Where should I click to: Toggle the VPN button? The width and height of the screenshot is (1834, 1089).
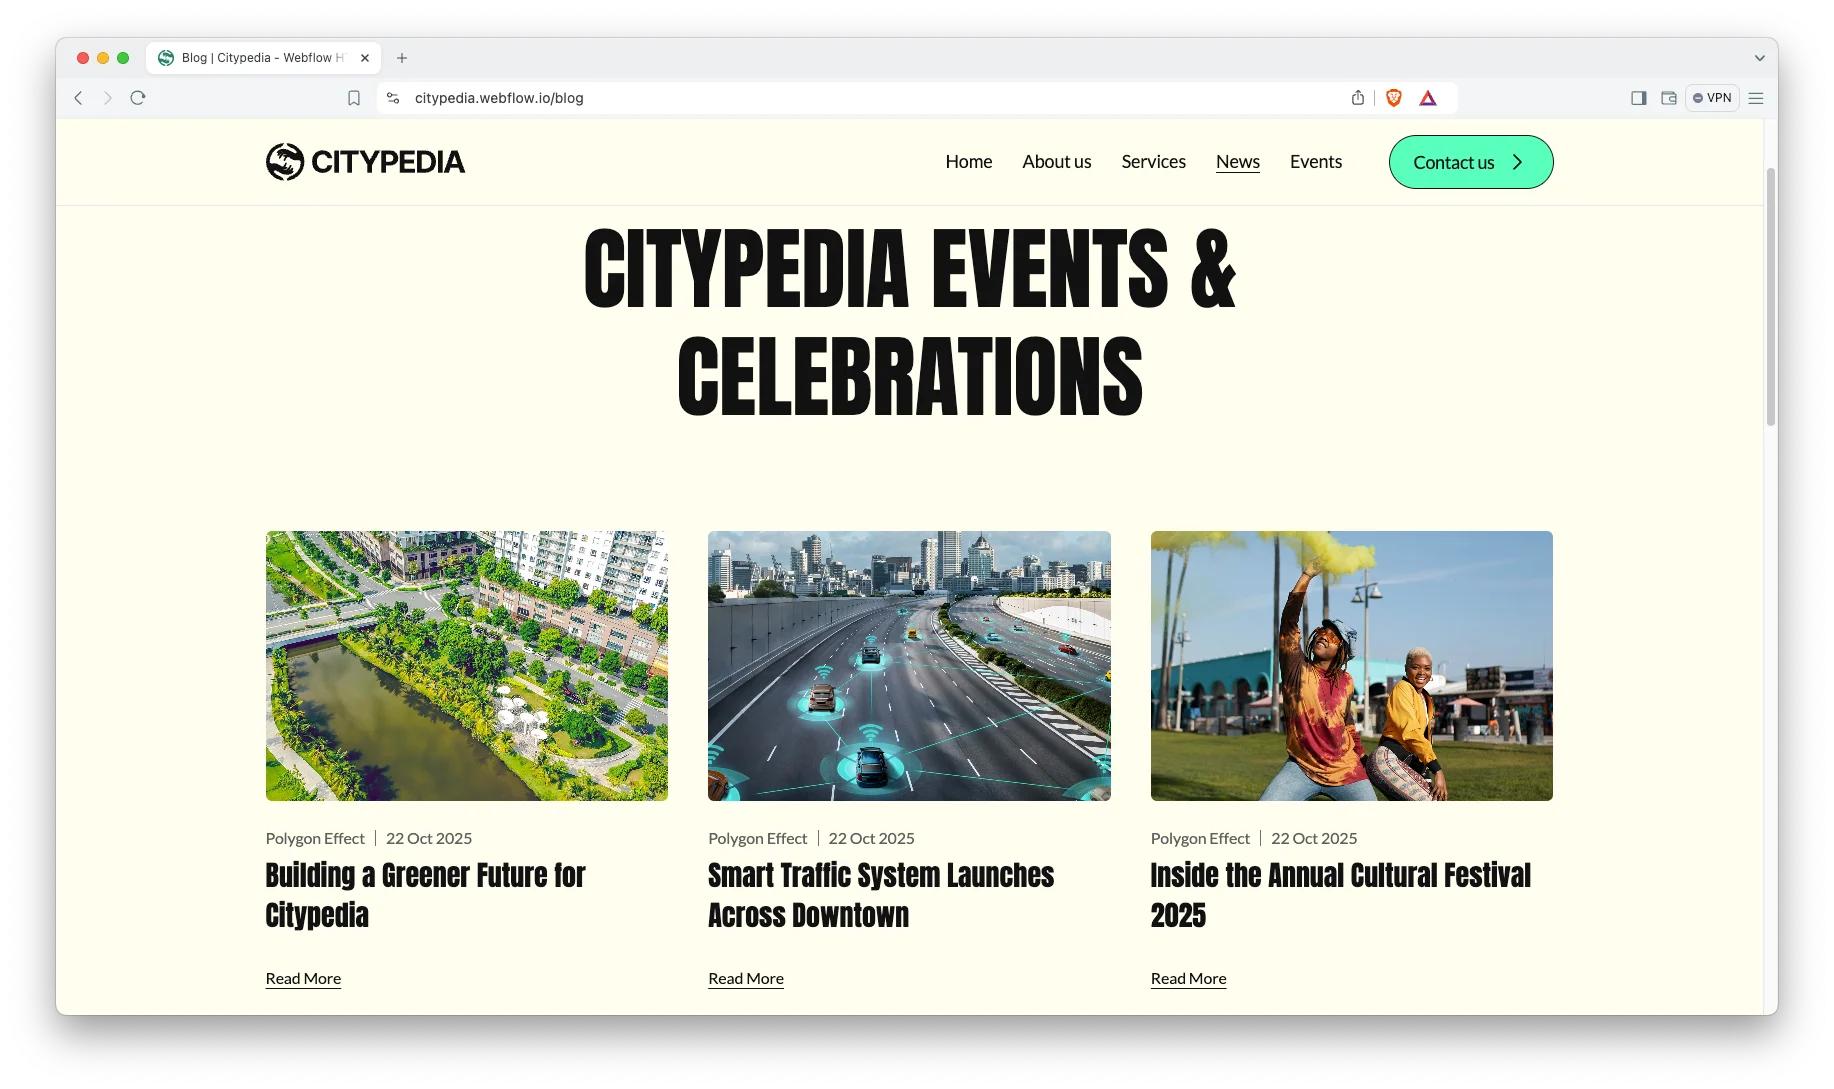[1712, 98]
